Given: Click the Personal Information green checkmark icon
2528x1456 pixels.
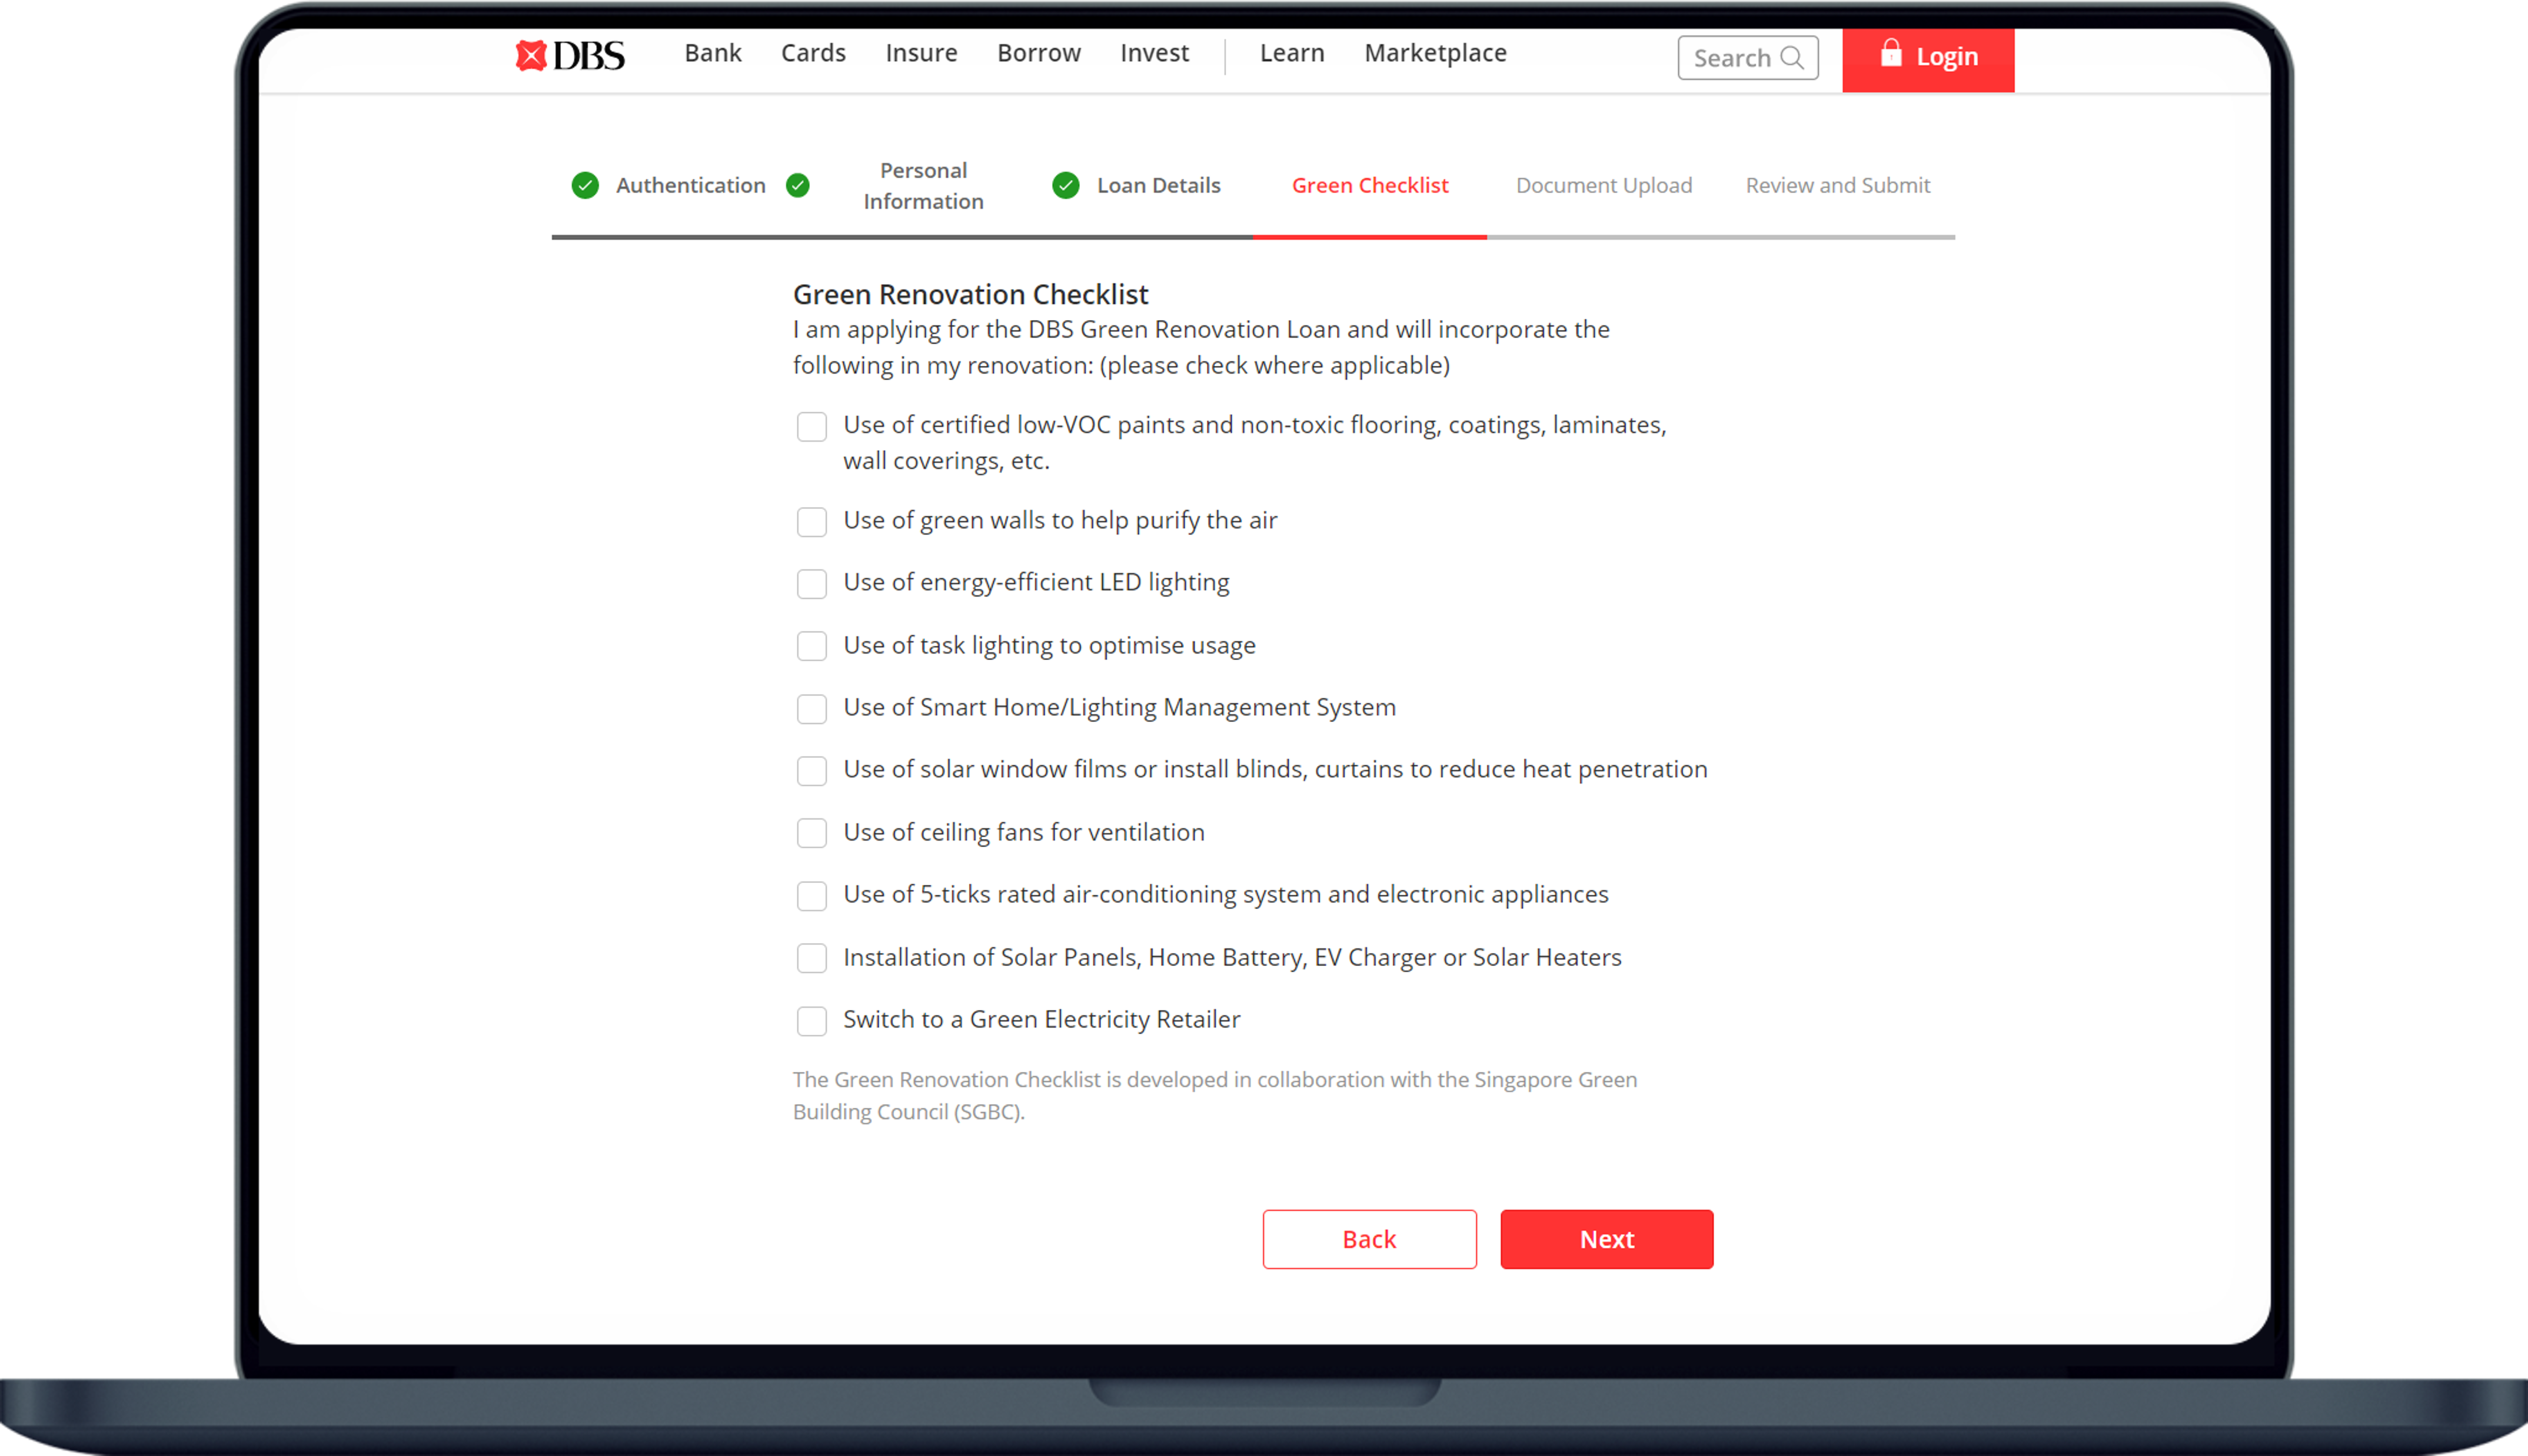Looking at the screenshot, I should [x=798, y=186].
